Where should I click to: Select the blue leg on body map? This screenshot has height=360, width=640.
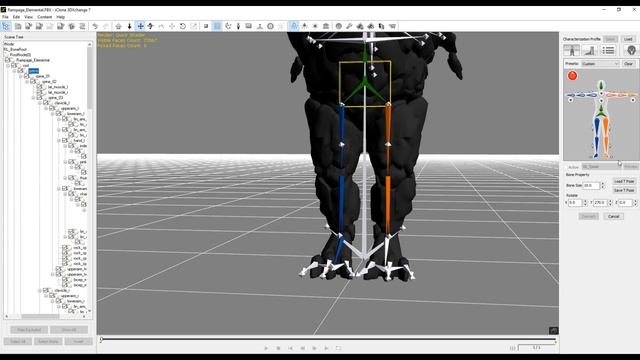597,137
